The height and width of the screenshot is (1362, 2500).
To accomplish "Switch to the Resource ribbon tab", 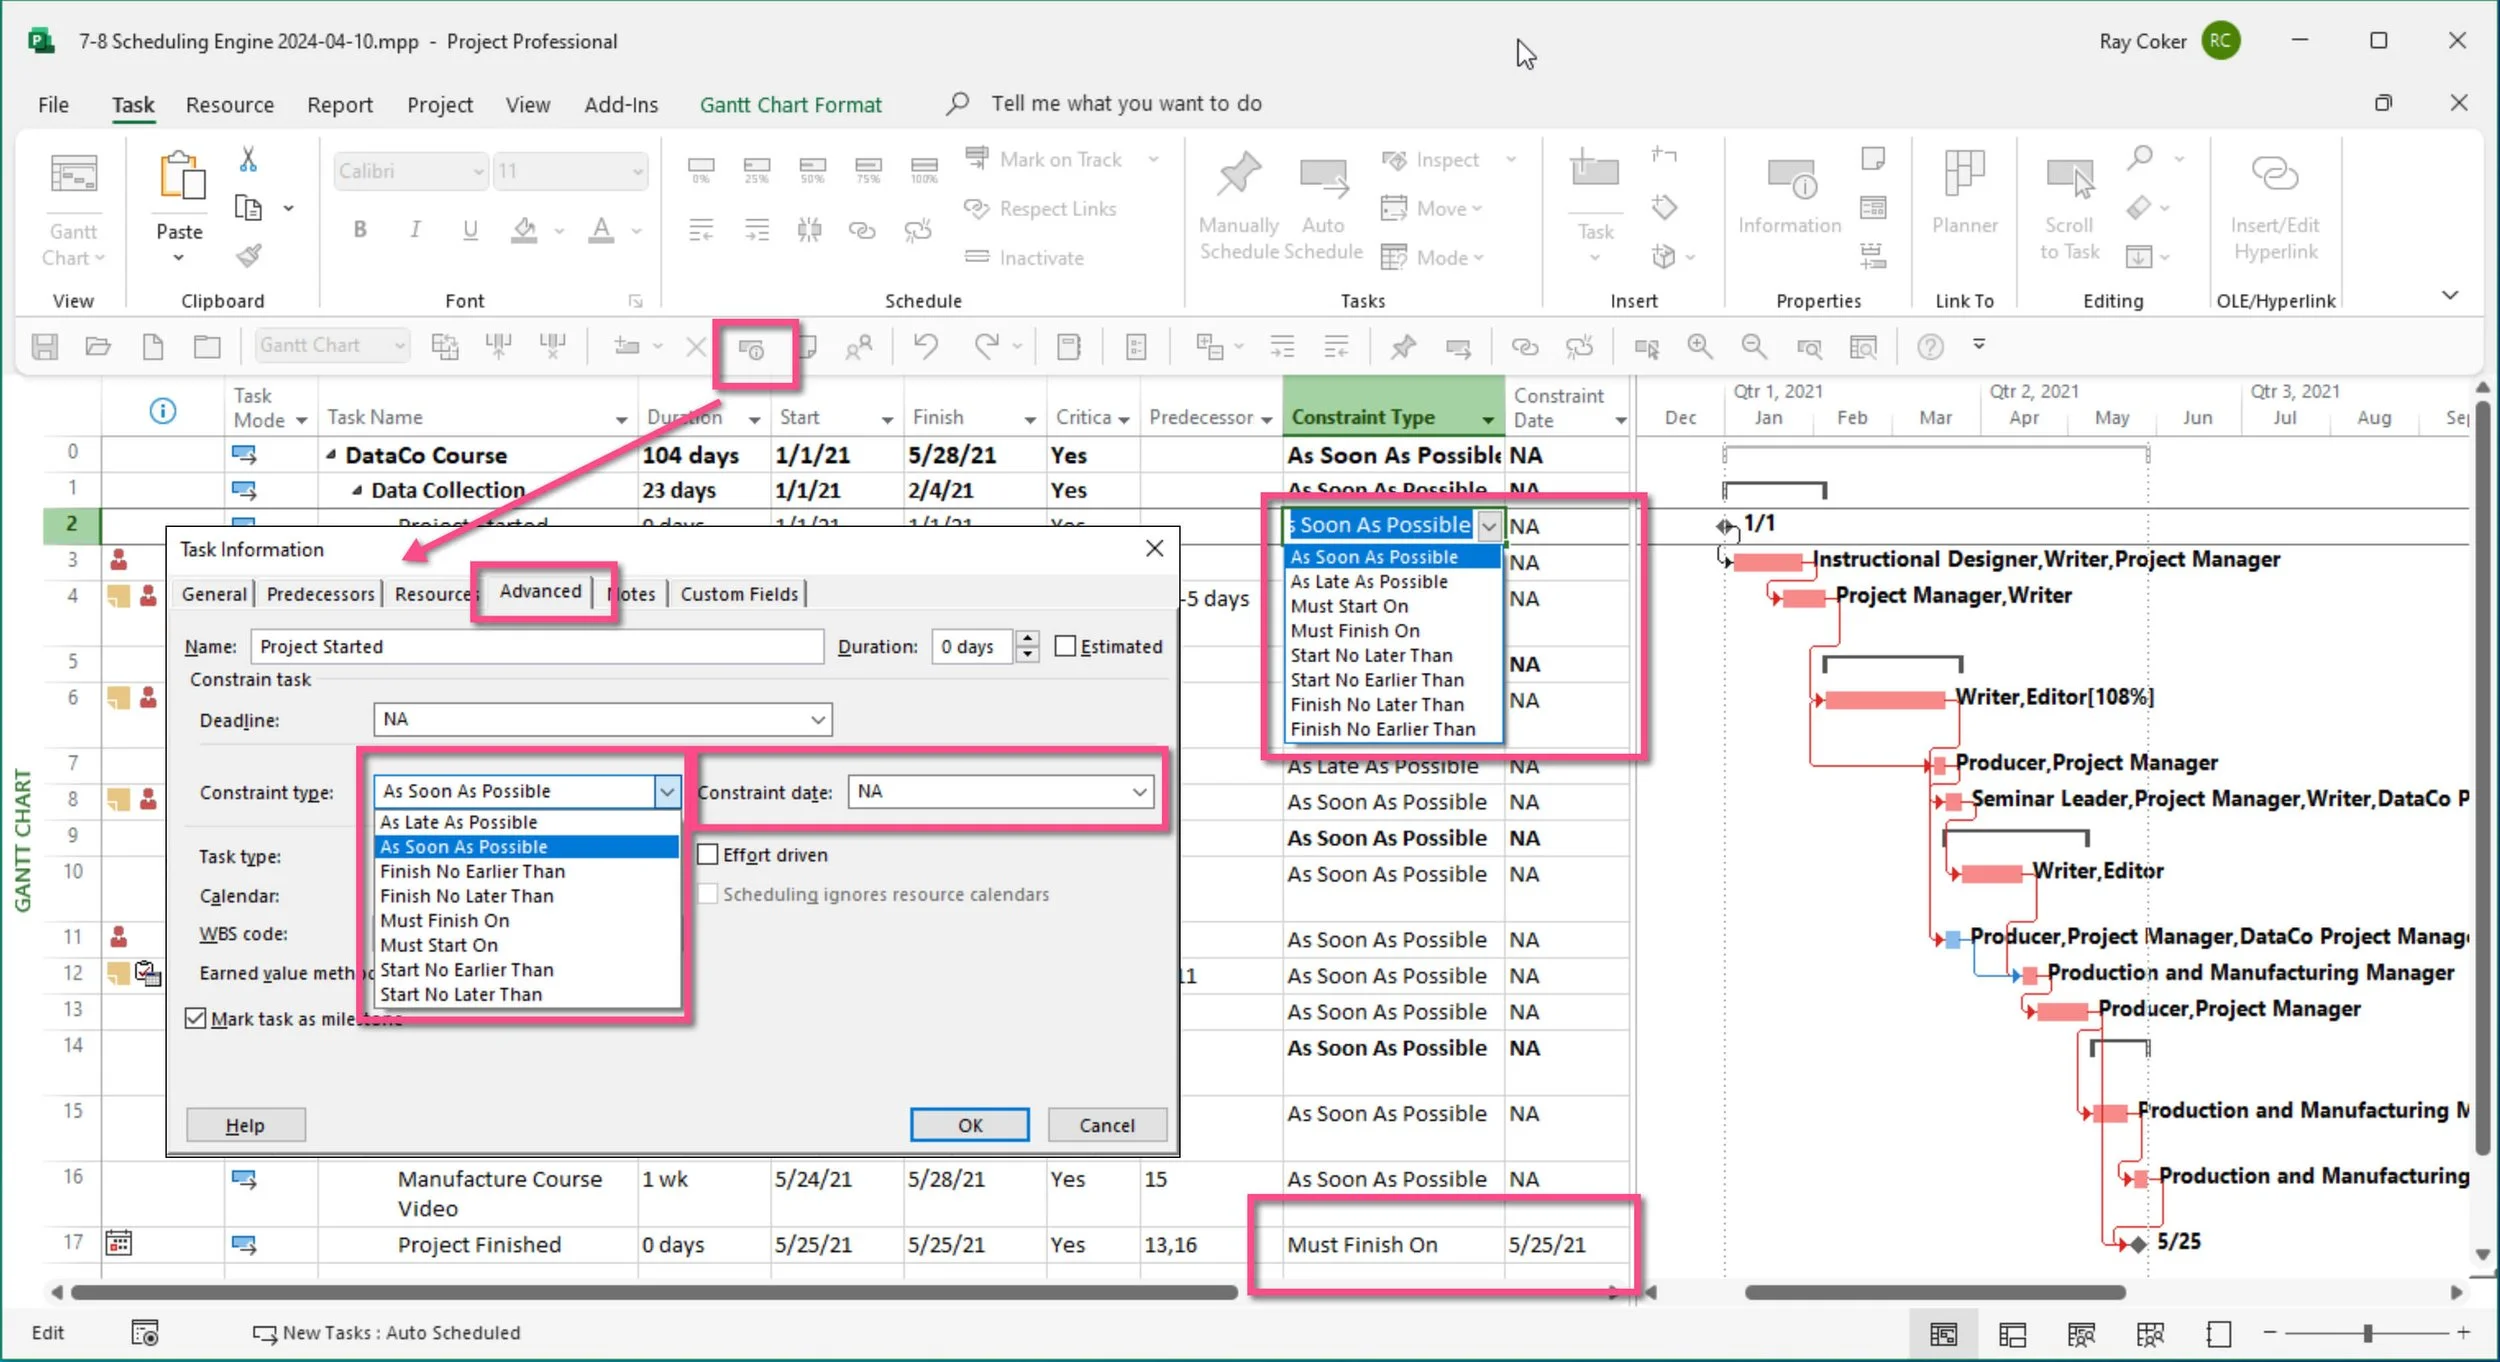I will [x=229, y=104].
